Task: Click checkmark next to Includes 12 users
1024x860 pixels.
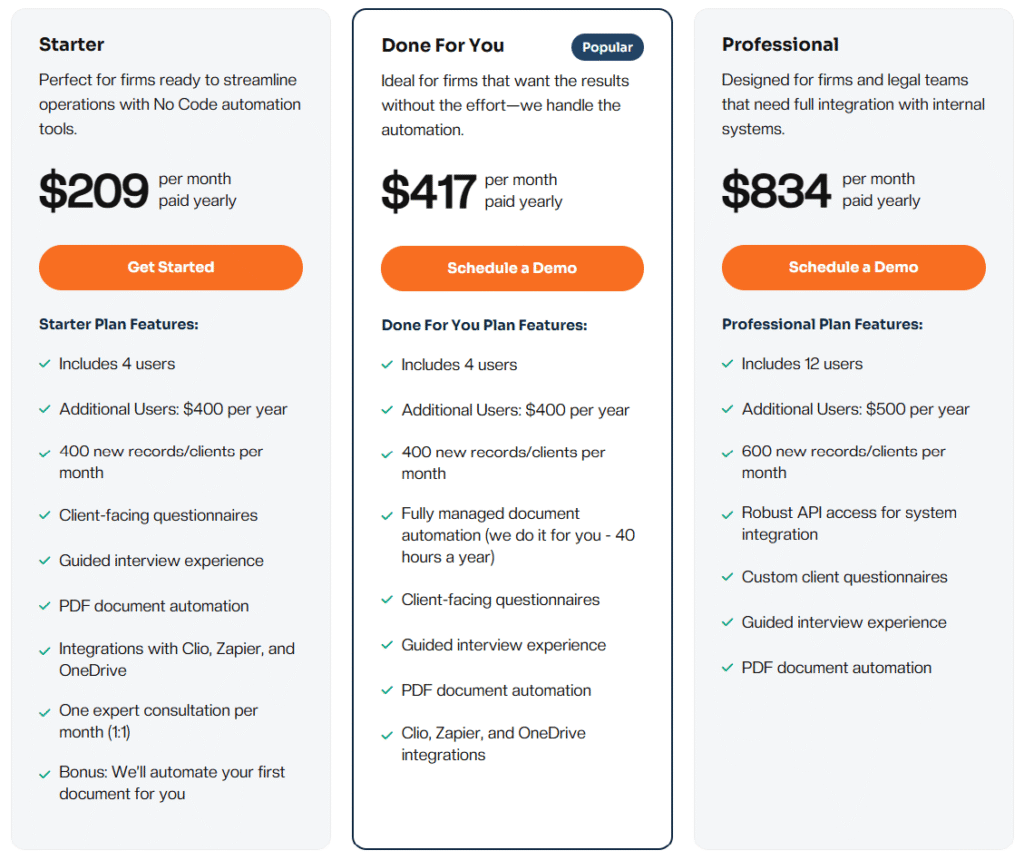Action: tap(728, 364)
